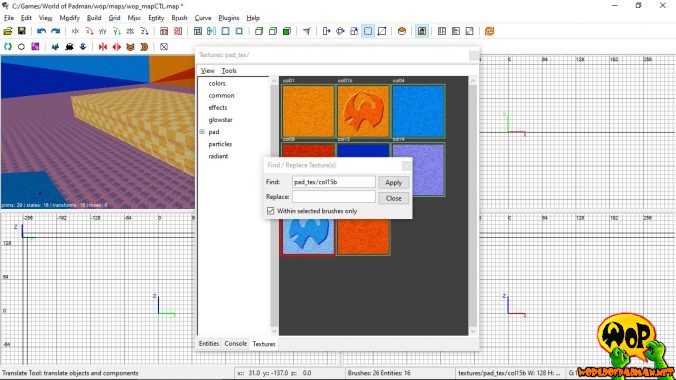676x380 pixels.
Task: Click the black circle icon in second toolbar row
Action: [x=21, y=47]
